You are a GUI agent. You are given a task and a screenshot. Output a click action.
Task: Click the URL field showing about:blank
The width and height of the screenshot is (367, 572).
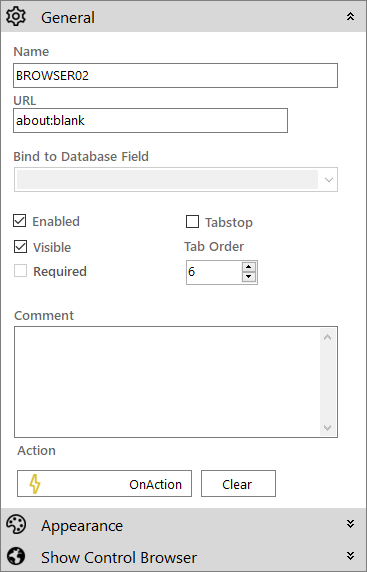coord(150,120)
